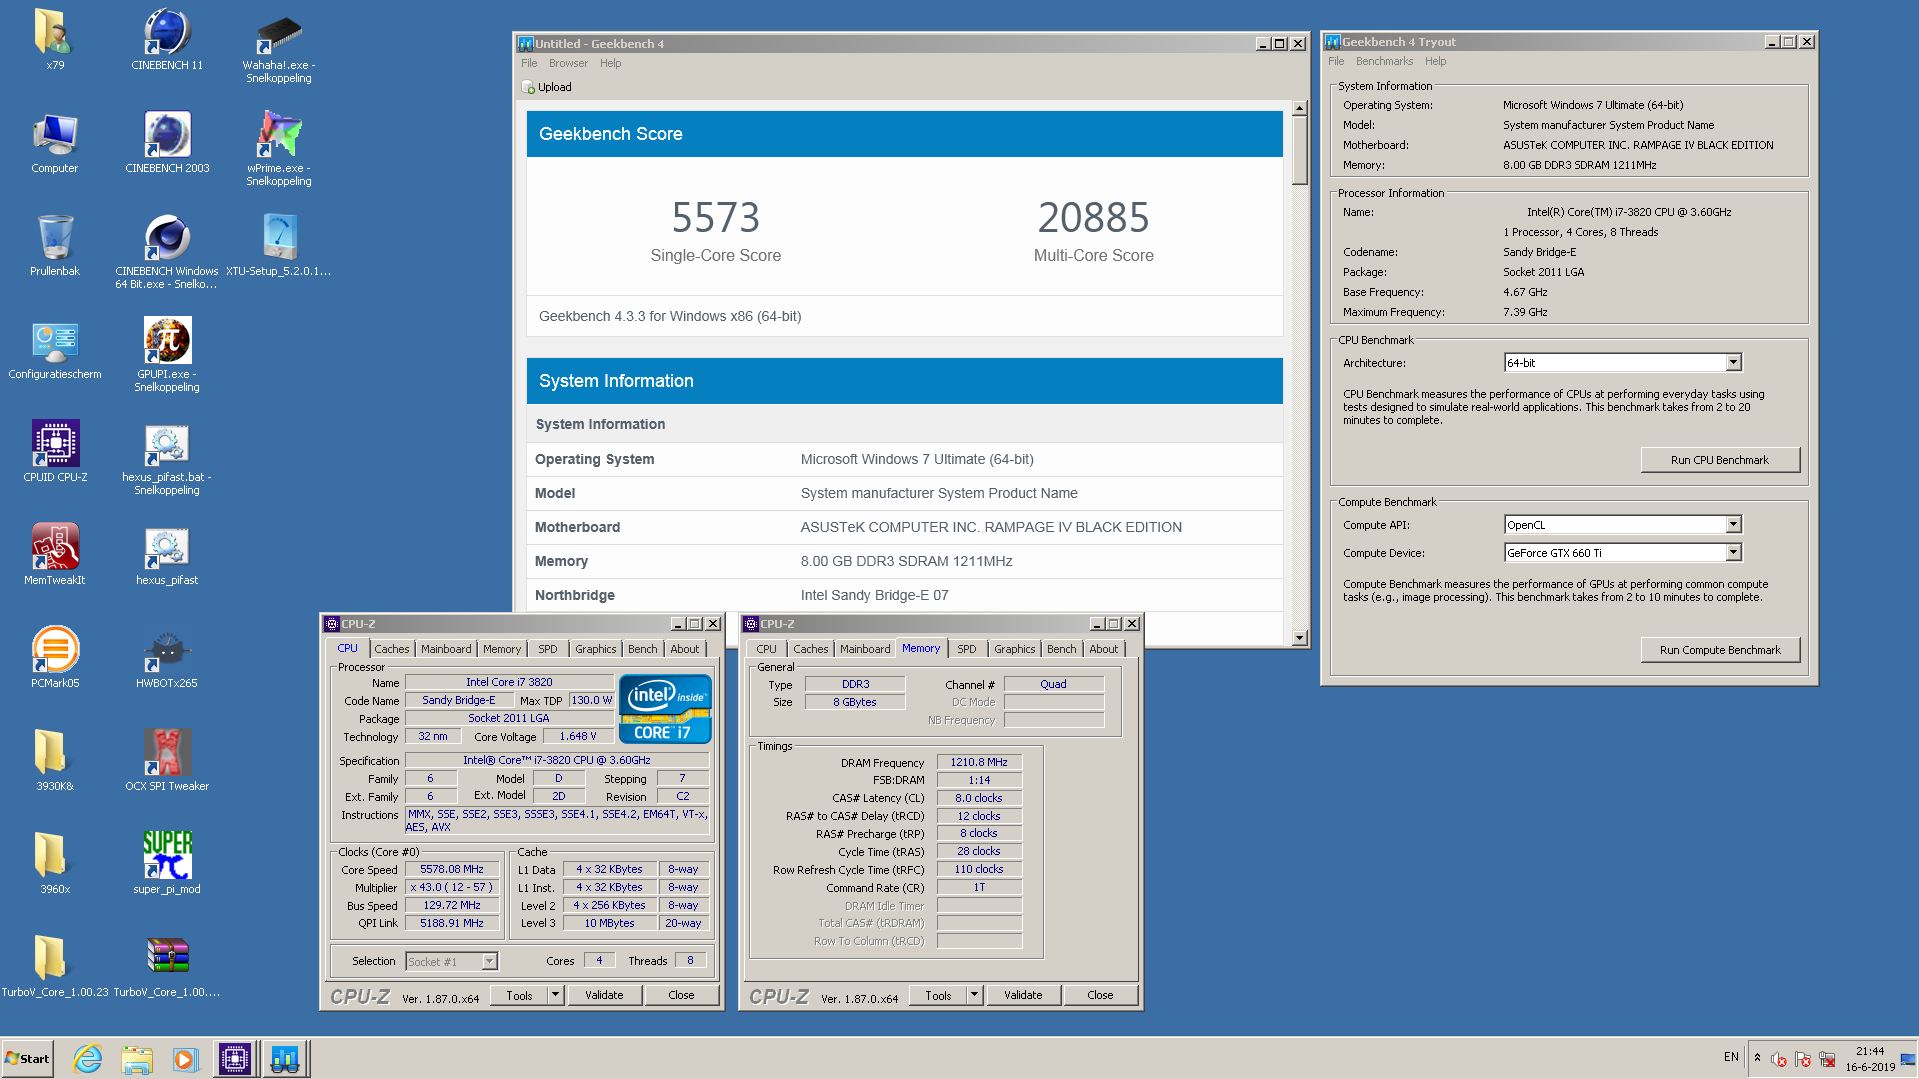
Task: Switch to Mainboard tab in left CPU-Z
Action: (446, 649)
